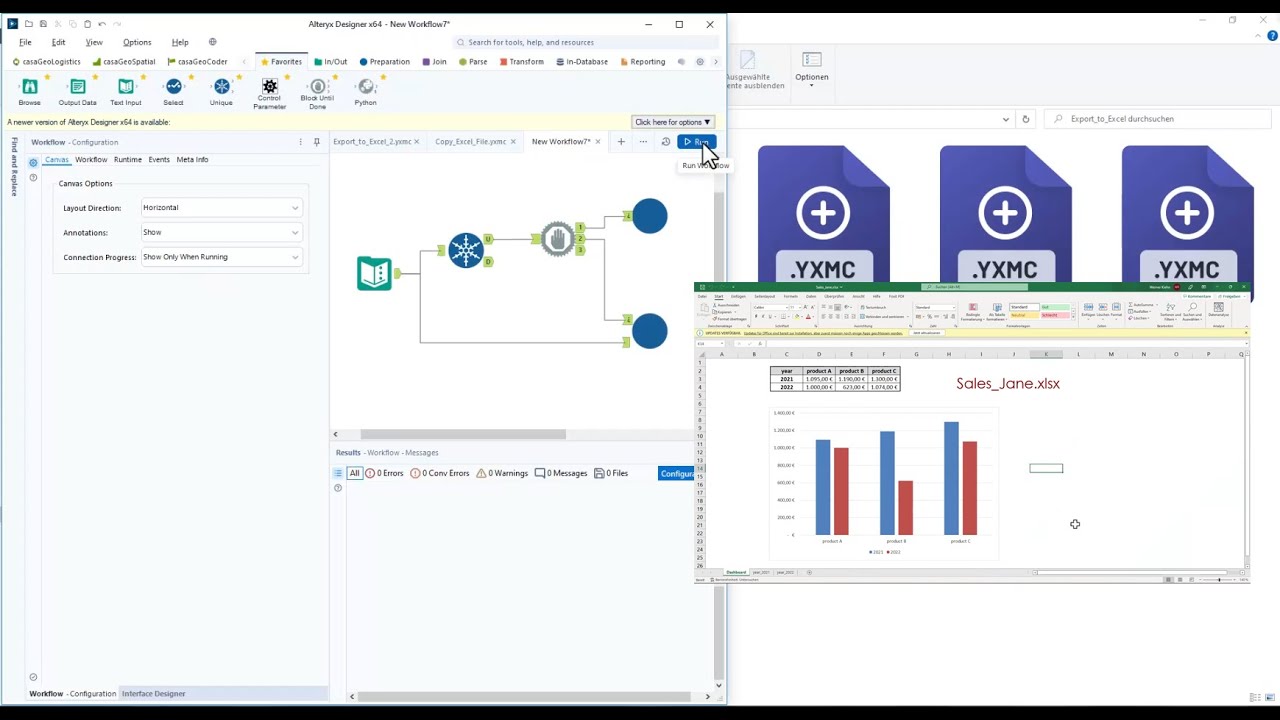Open the 'Click here for options' dropdown
Viewport: 1280px width, 720px height.
tap(672, 122)
